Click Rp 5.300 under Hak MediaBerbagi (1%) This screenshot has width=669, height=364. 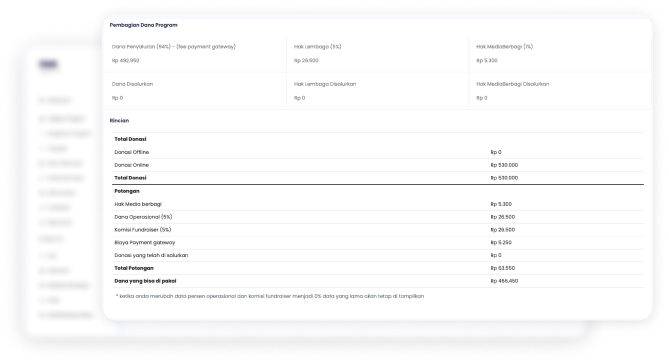pyautogui.click(x=487, y=61)
